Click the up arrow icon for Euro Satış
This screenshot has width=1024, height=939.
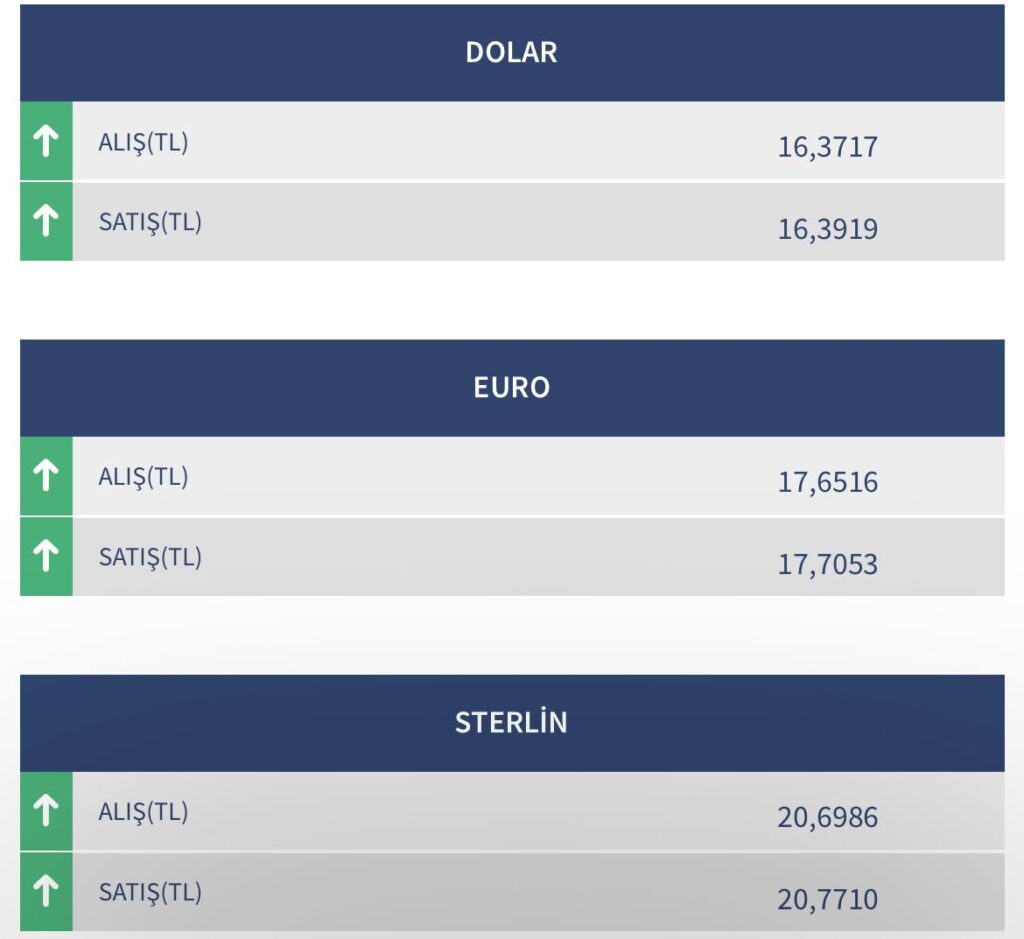[x=46, y=556]
